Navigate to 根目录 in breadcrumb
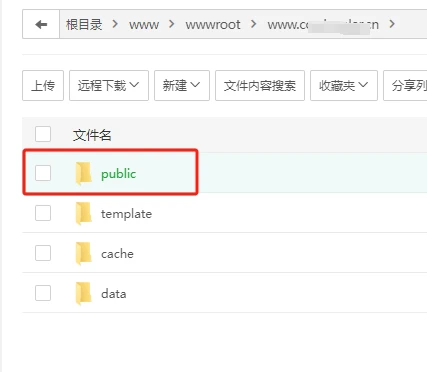The height and width of the screenshot is (372, 427). tap(84, 24)
